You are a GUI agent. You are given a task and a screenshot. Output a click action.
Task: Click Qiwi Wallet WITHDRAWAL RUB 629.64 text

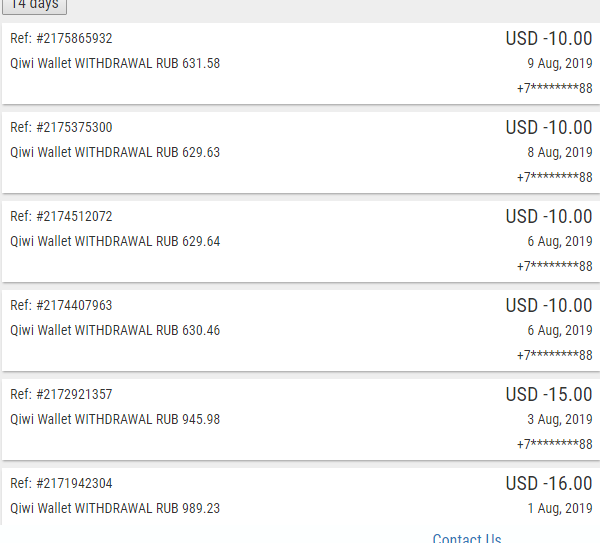[115, 242]
